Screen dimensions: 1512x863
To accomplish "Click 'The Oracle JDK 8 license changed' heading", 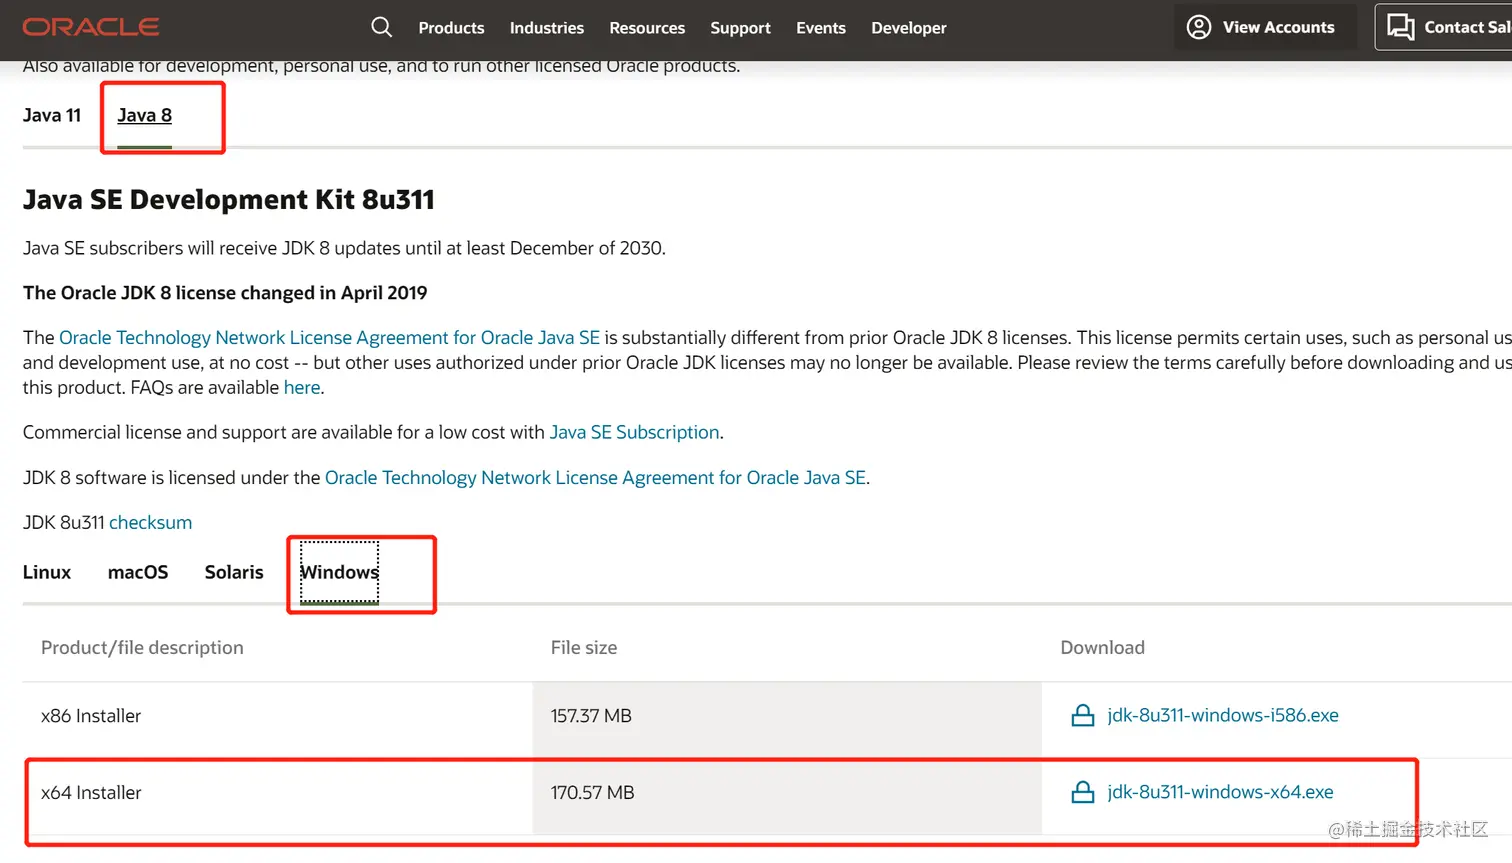I will pos(225,293).
